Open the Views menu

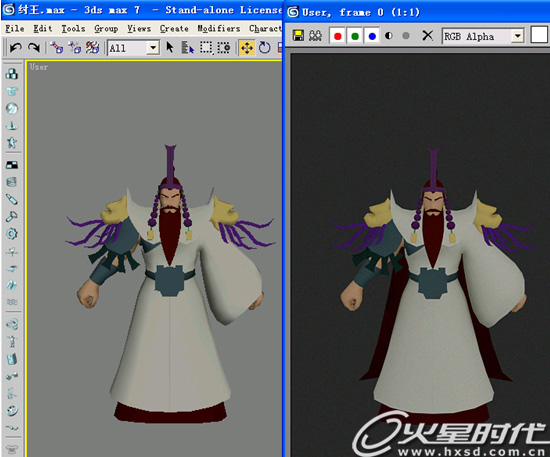pos(139,28)
